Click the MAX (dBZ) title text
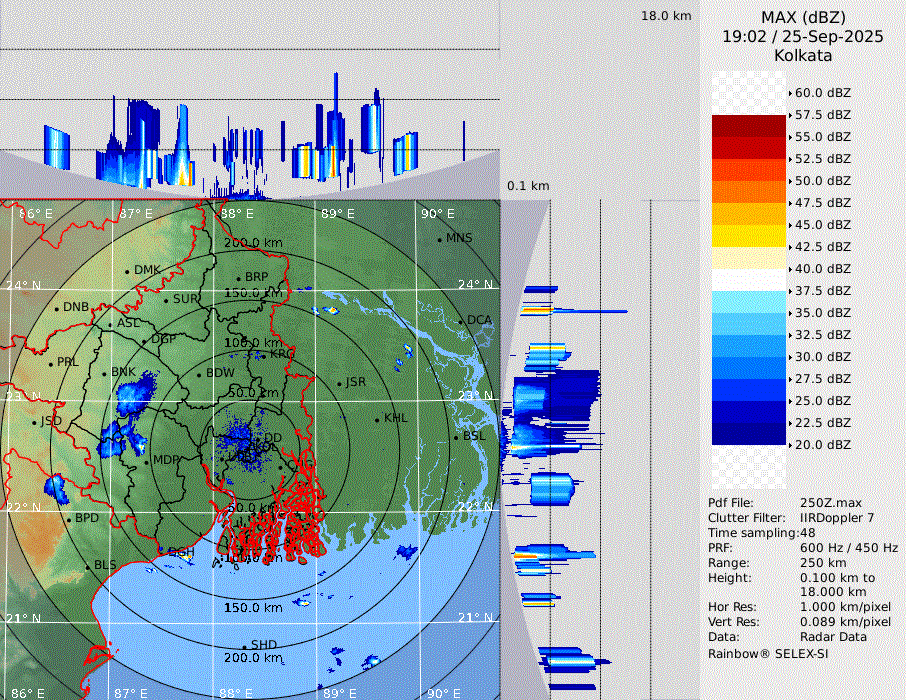The image size is (906, 700). pyautogui.click(x=803, y=17)
